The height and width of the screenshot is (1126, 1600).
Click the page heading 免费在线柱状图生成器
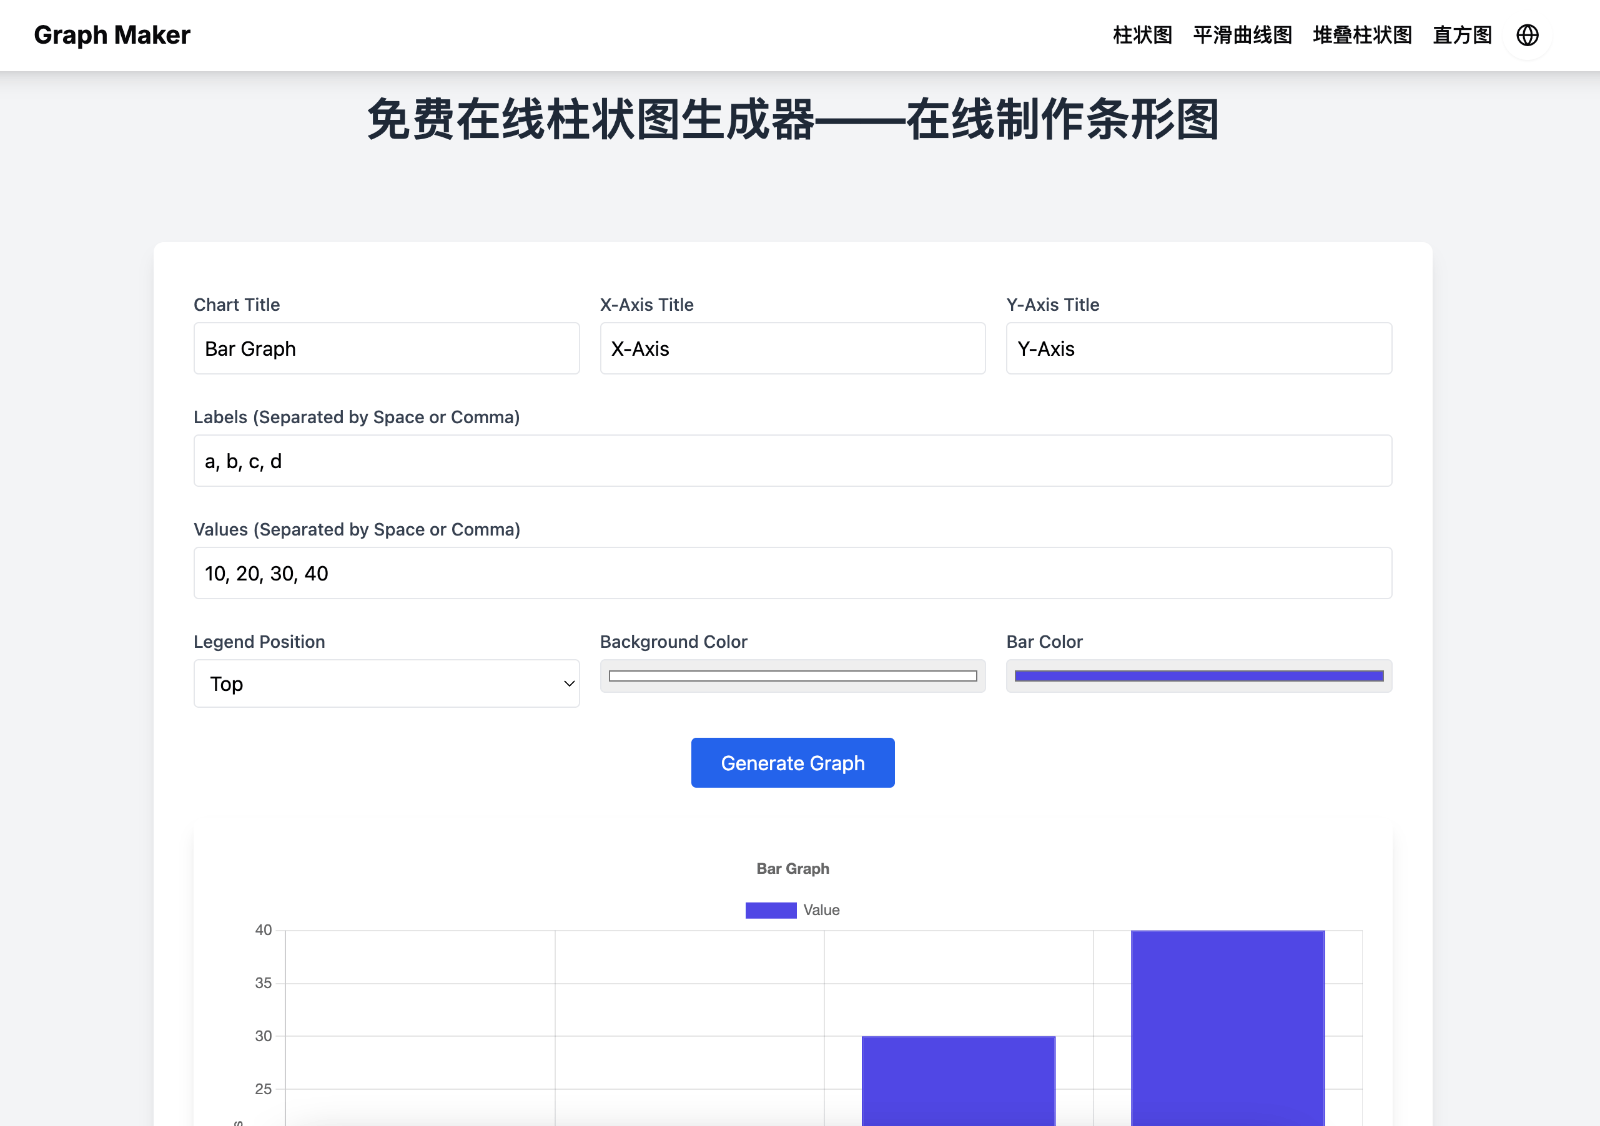click(793, 120)
